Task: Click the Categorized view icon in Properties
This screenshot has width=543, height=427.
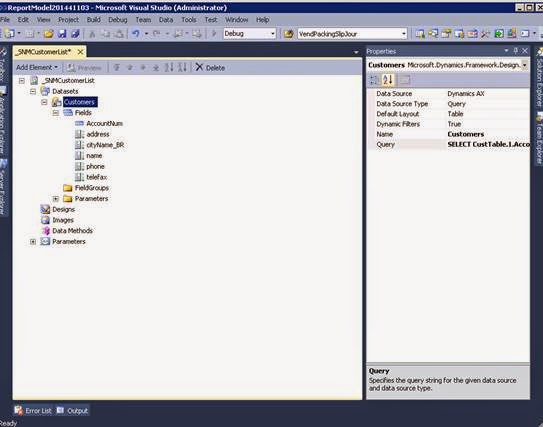Action: [x=374, y=80]
